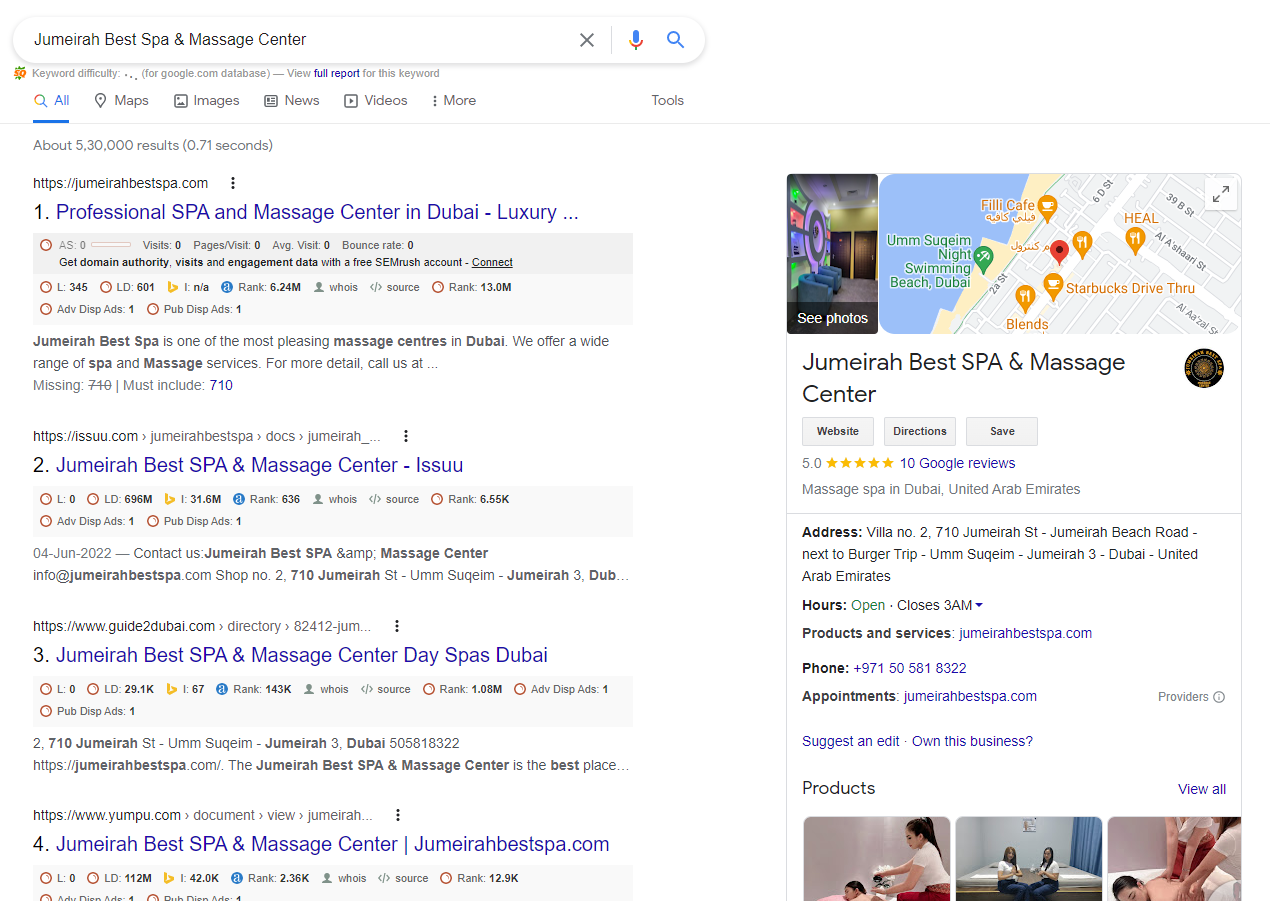The width and height of the screenshot is (1270, 901).
Task: Open three-dot menu for jumeirahbestspa.com result
Action: (233, 183)
